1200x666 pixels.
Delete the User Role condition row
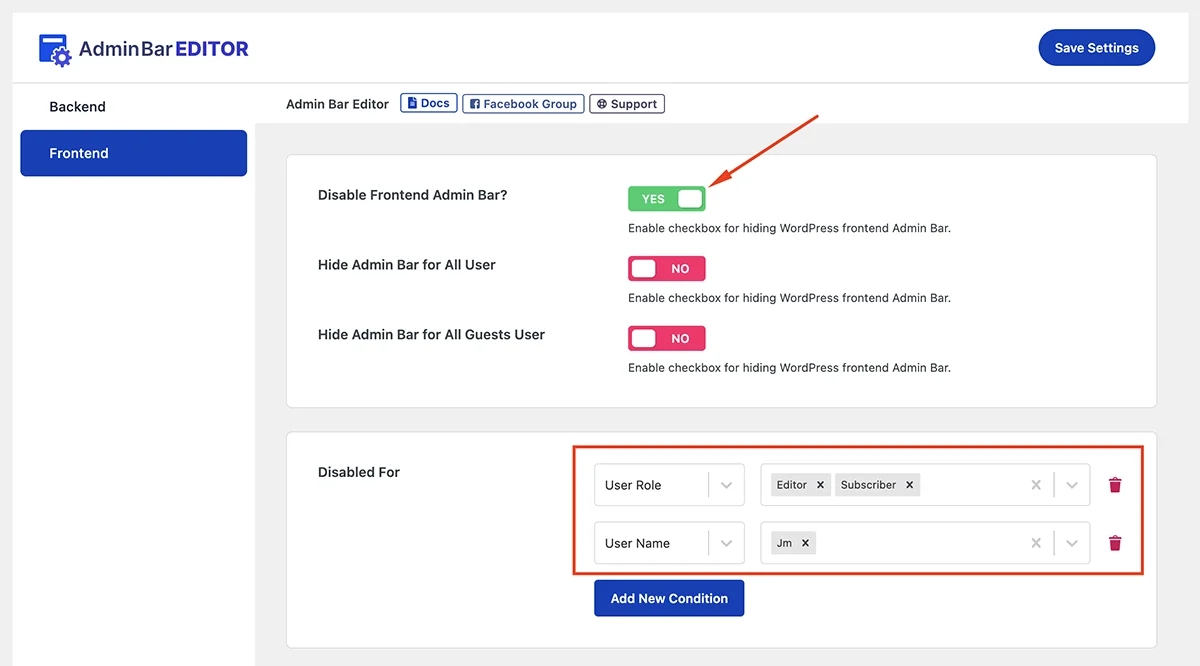(1115, 484)
